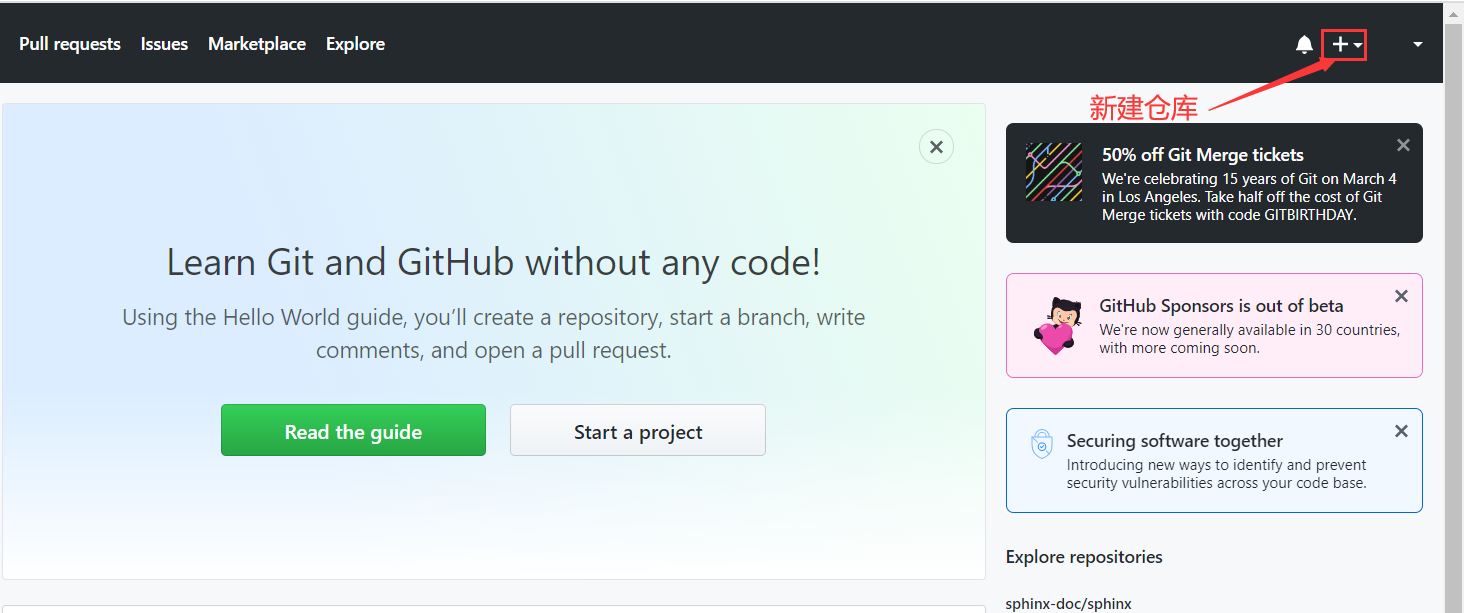Image resolution: width=1464 pixels, height=613 pixels.
Task: Open the Issues page
Action: [x=164, y=44]
